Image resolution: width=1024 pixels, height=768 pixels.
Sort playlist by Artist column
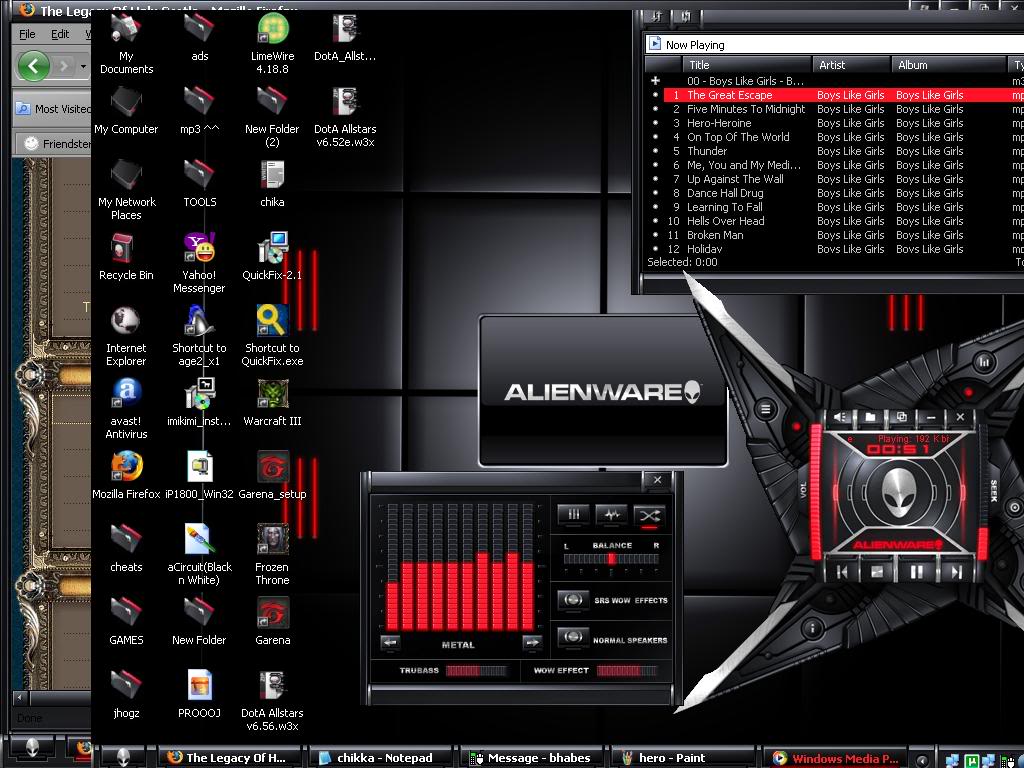click(852, 65)
